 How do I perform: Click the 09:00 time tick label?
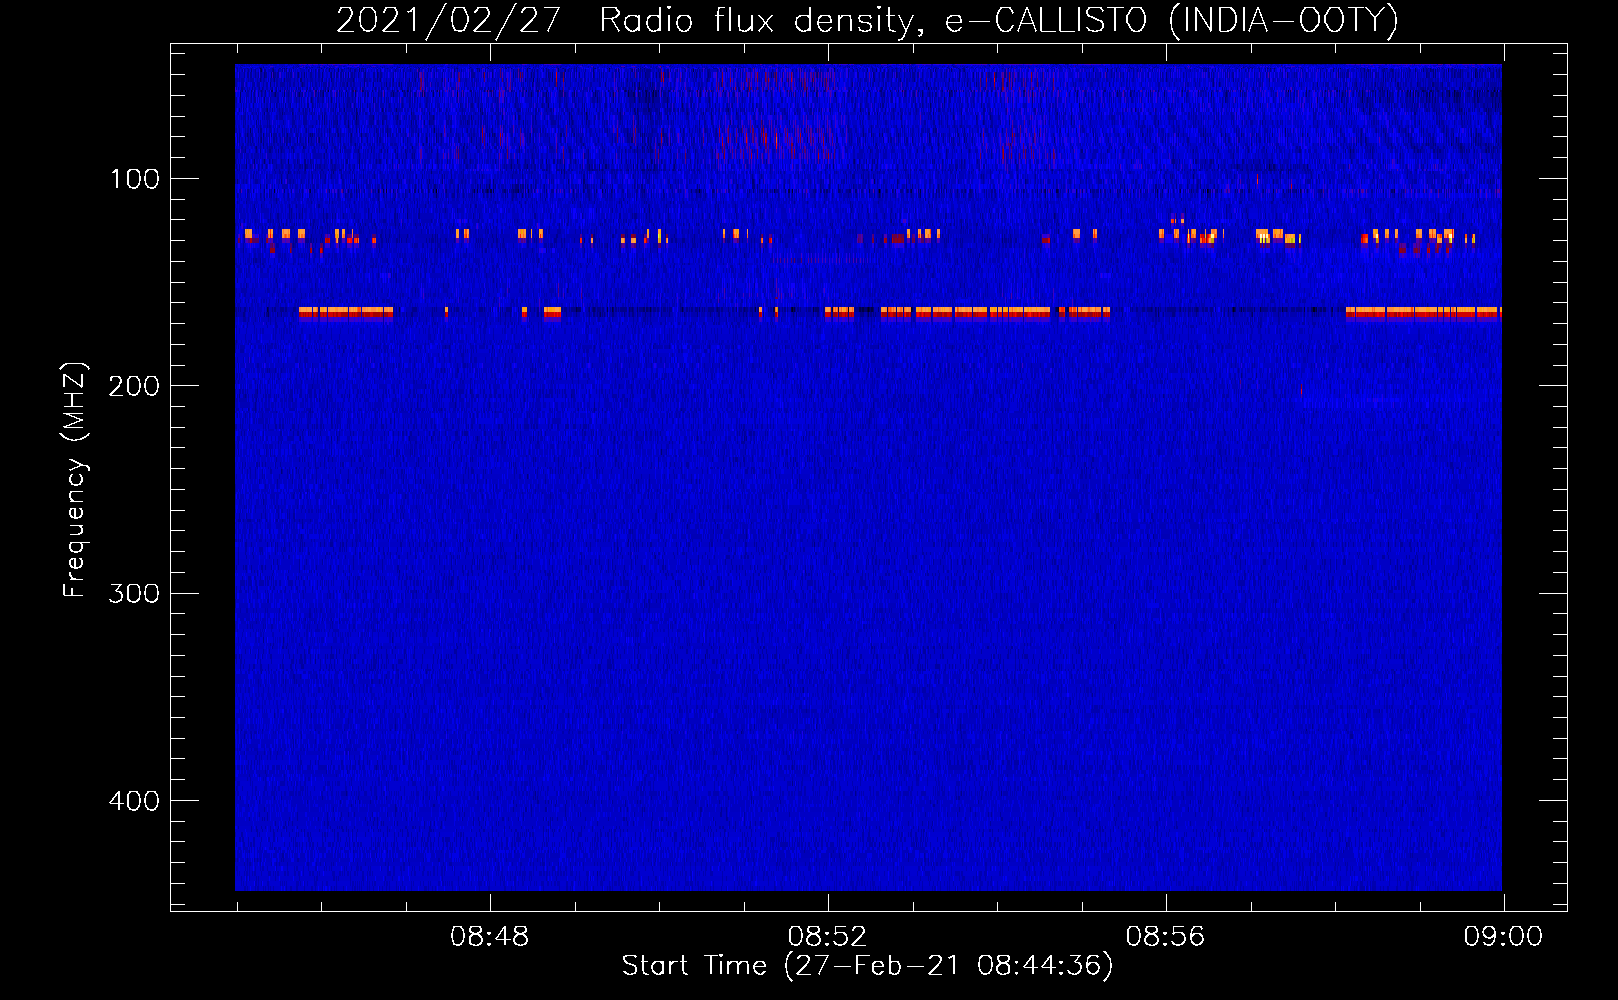click(1503, 937)
